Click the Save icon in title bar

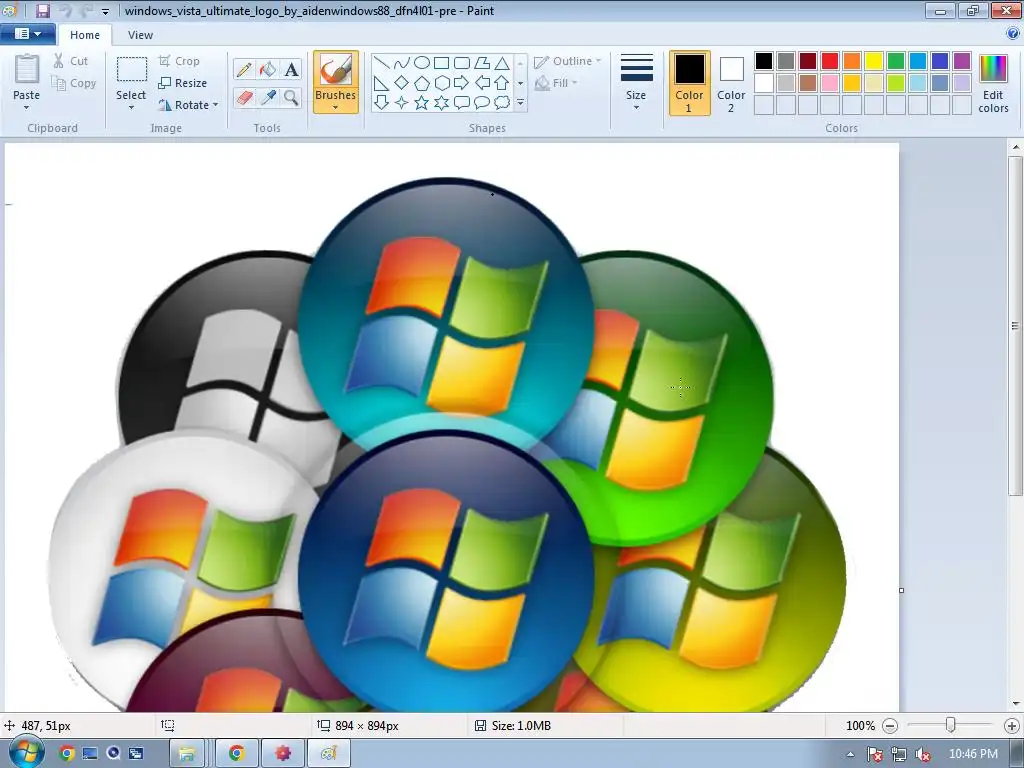[42, 10]
